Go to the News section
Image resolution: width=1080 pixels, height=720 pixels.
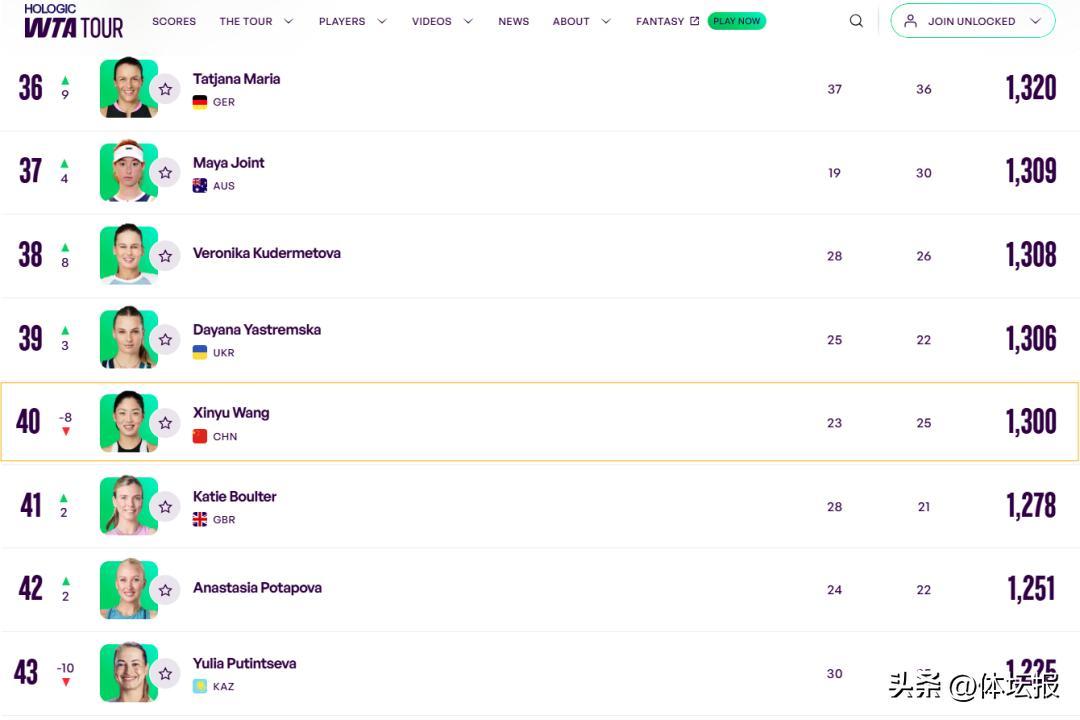[x=513, y=21]
